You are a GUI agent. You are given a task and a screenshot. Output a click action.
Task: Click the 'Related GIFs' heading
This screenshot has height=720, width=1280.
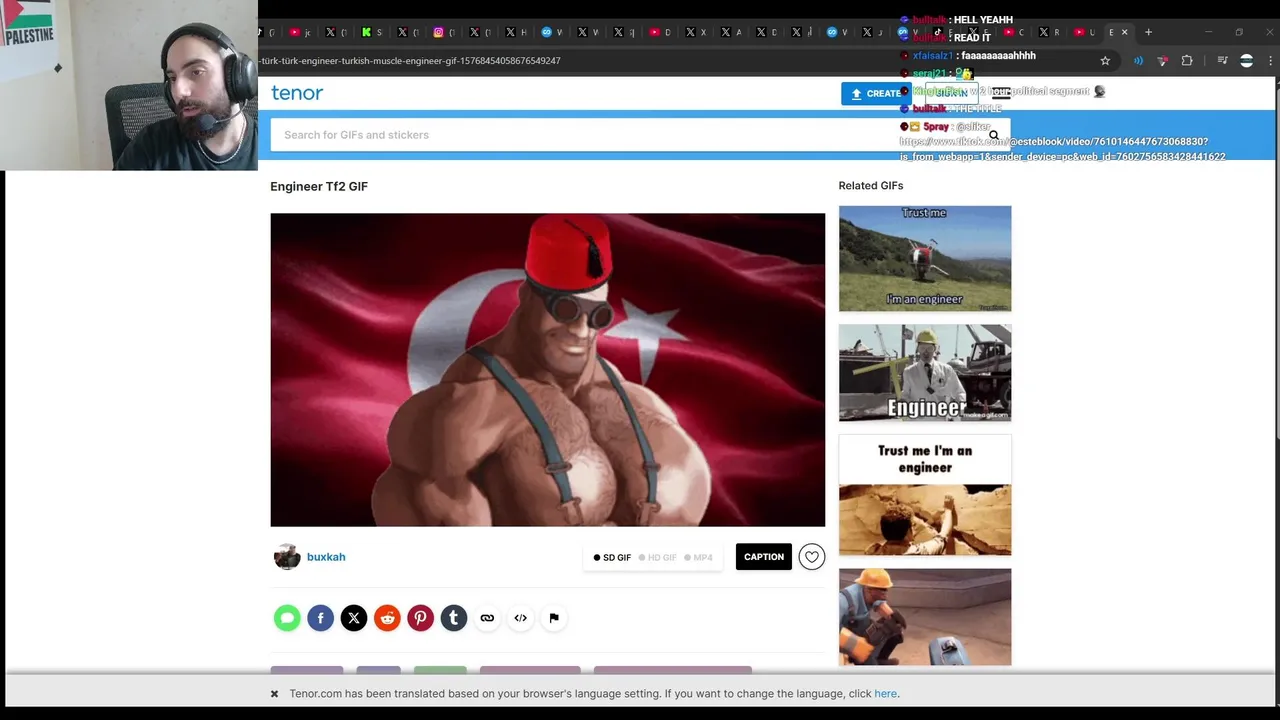coord(871,186)
